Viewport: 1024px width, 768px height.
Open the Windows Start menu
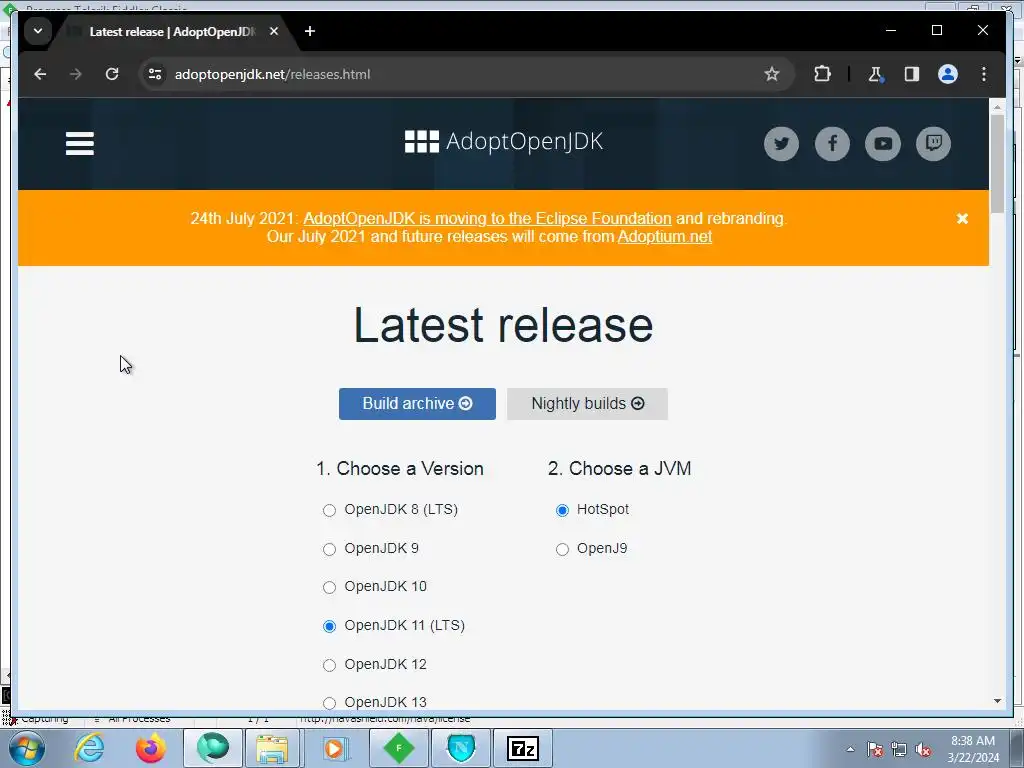coord(27,748)
